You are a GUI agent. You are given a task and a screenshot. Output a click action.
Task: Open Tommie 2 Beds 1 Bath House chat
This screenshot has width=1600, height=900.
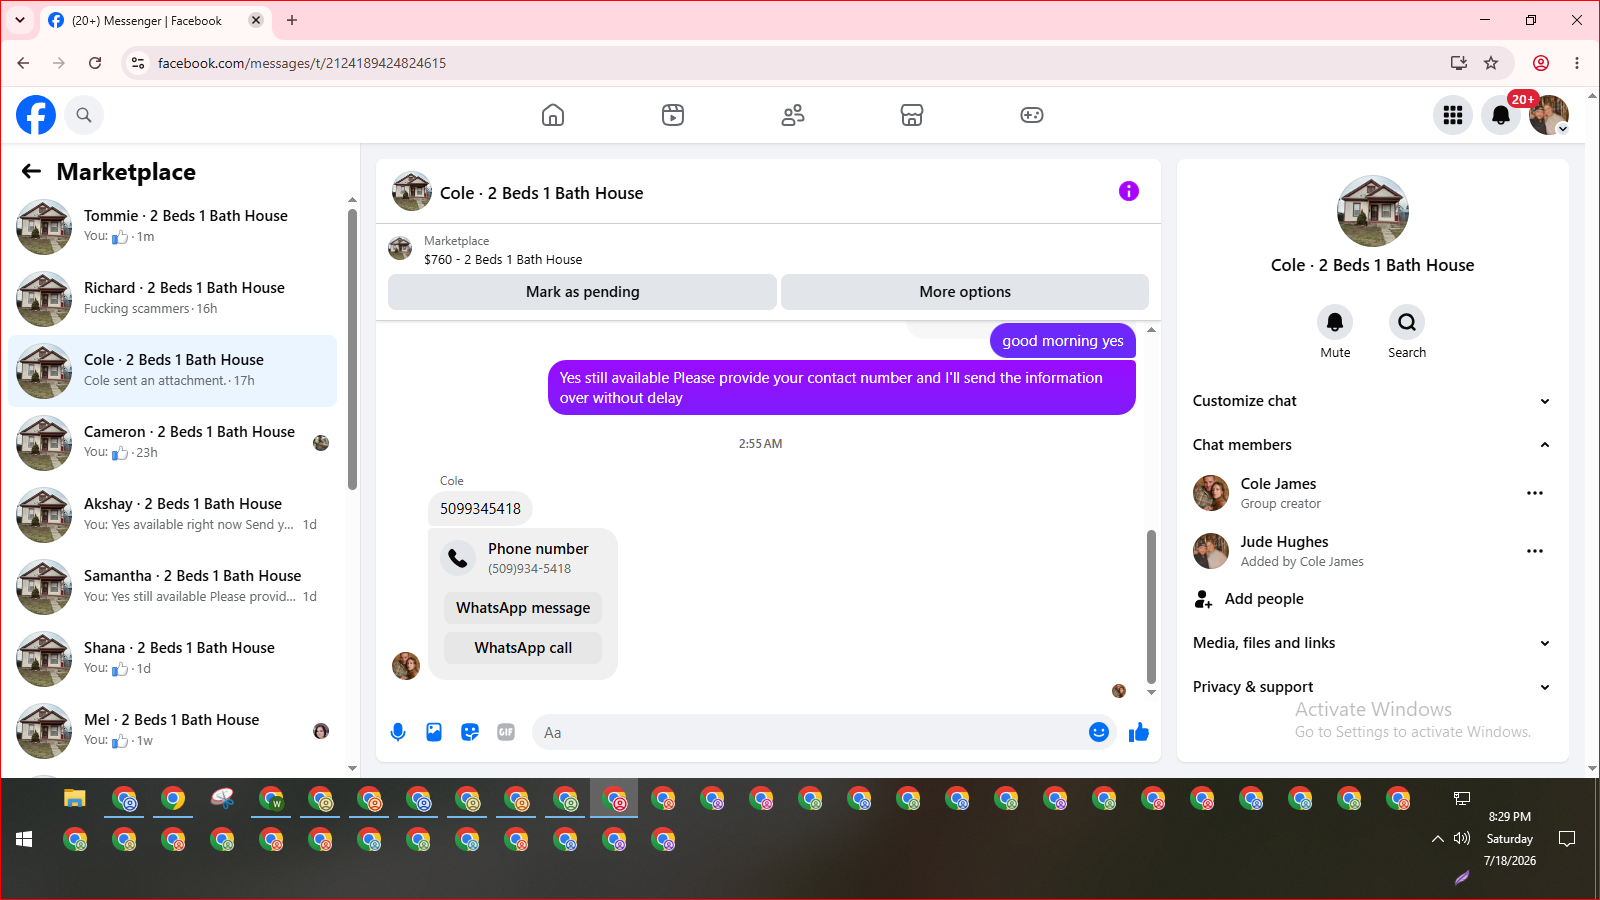173,227
